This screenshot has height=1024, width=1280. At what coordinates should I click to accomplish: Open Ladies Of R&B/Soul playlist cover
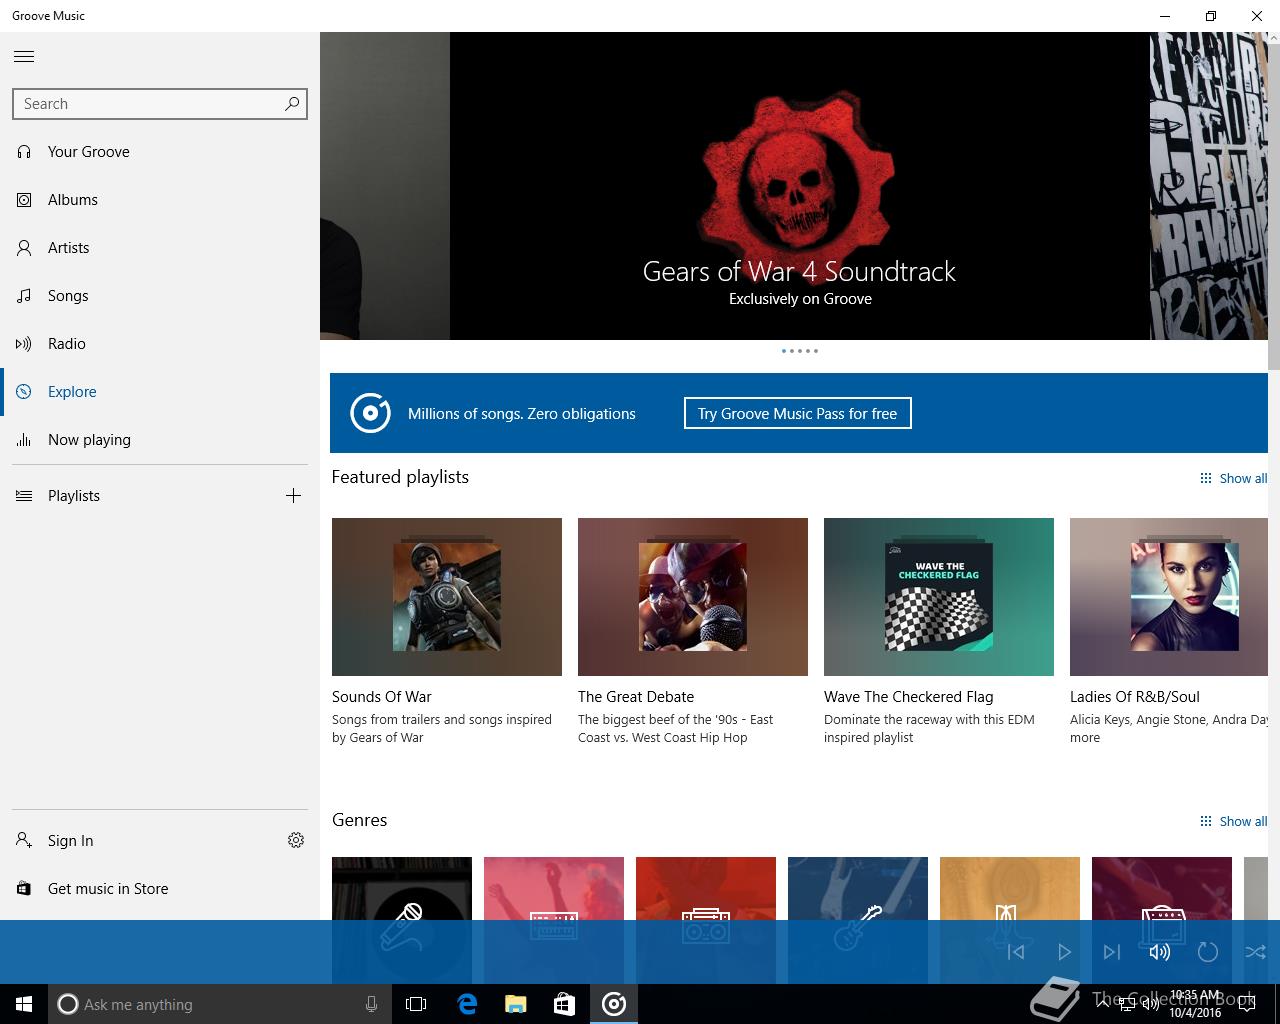pyautogui.click(x=1169, y=597)
